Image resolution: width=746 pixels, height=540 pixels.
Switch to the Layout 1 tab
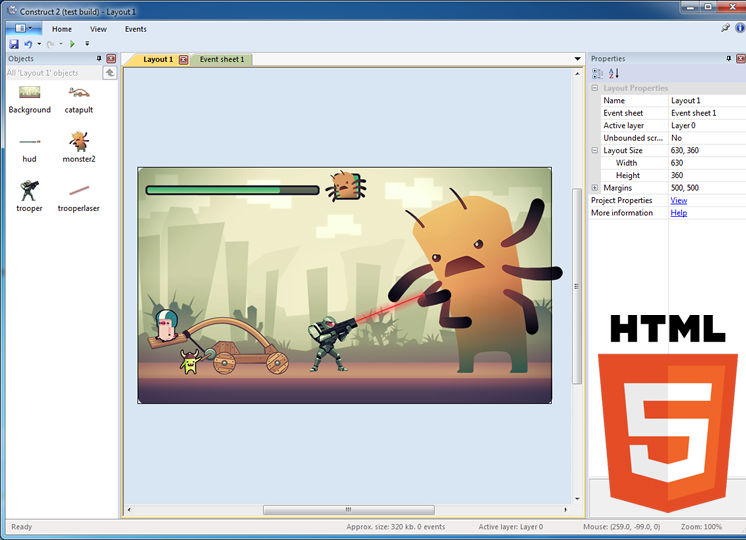click(x=158, y=59)
